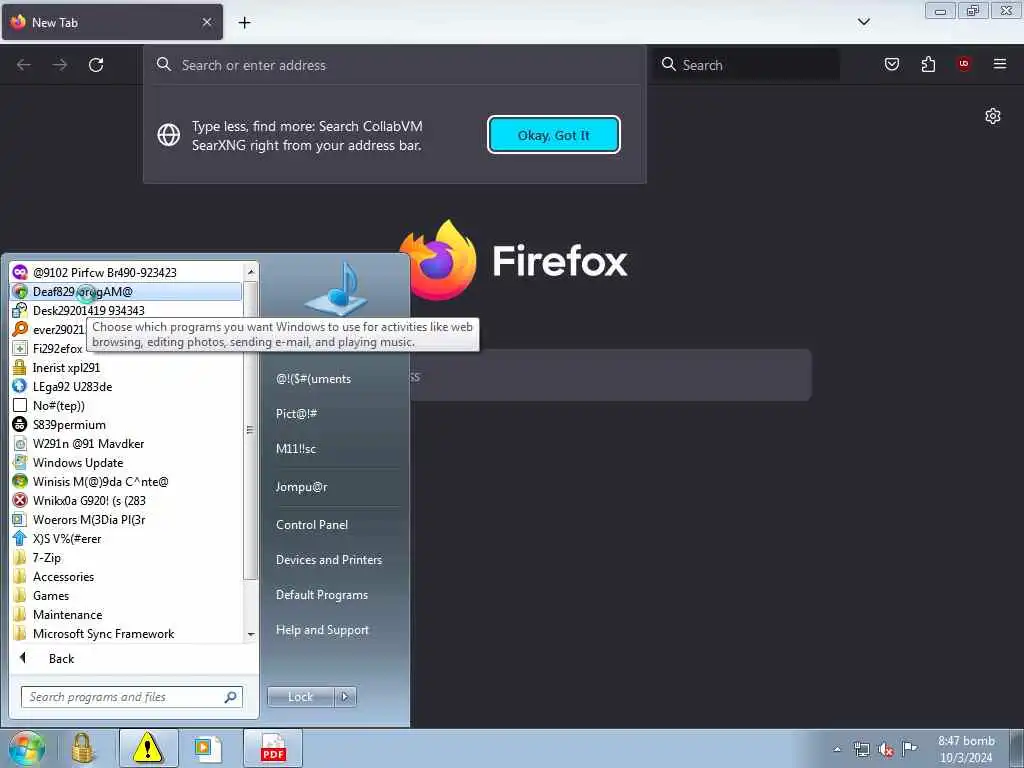Screen dimensions: 1024x768
Task: Open M11!!sc link in Start menu
Action: (x=296, y=449)
